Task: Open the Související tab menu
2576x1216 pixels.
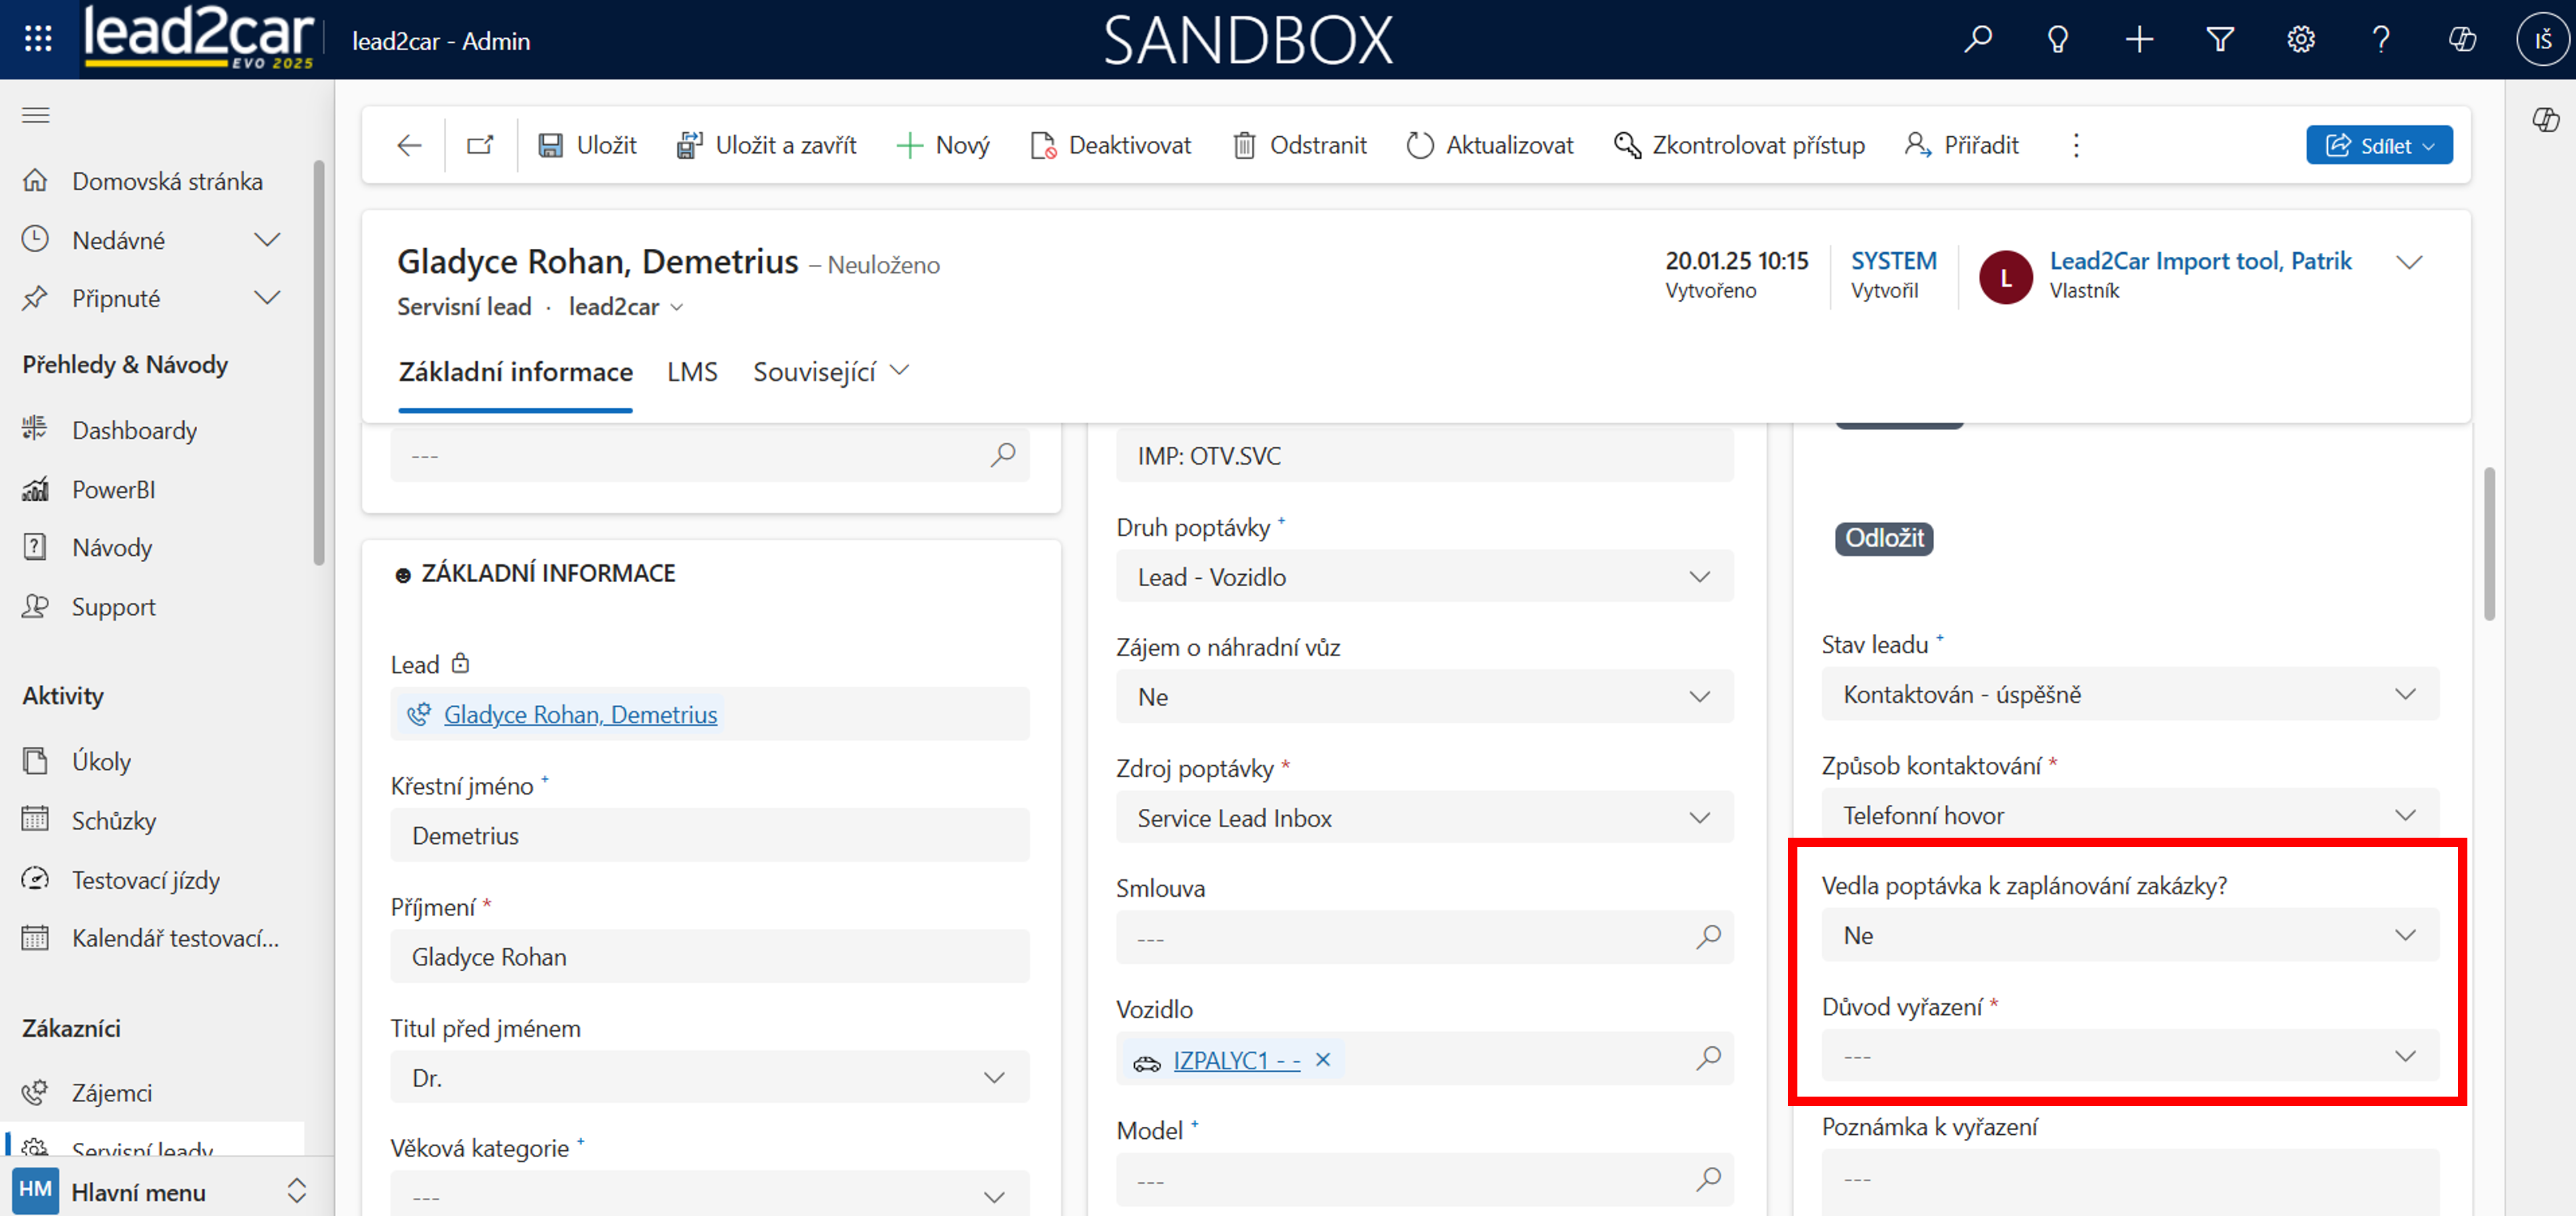Action: coord(830,372)
